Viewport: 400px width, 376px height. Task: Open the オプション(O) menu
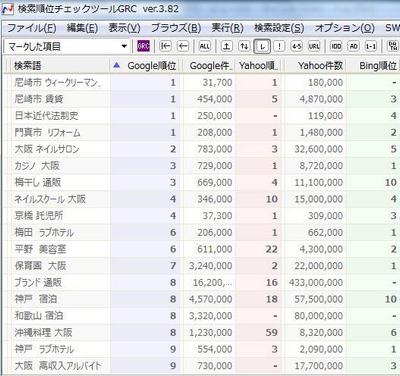(x=345, y=28)
